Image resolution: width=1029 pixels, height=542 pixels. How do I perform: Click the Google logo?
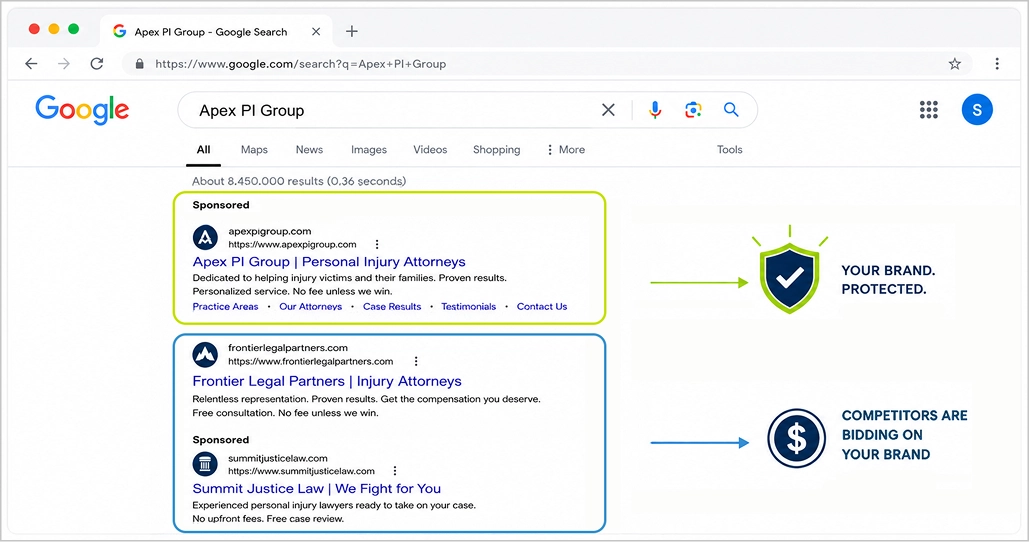point(82,110)
